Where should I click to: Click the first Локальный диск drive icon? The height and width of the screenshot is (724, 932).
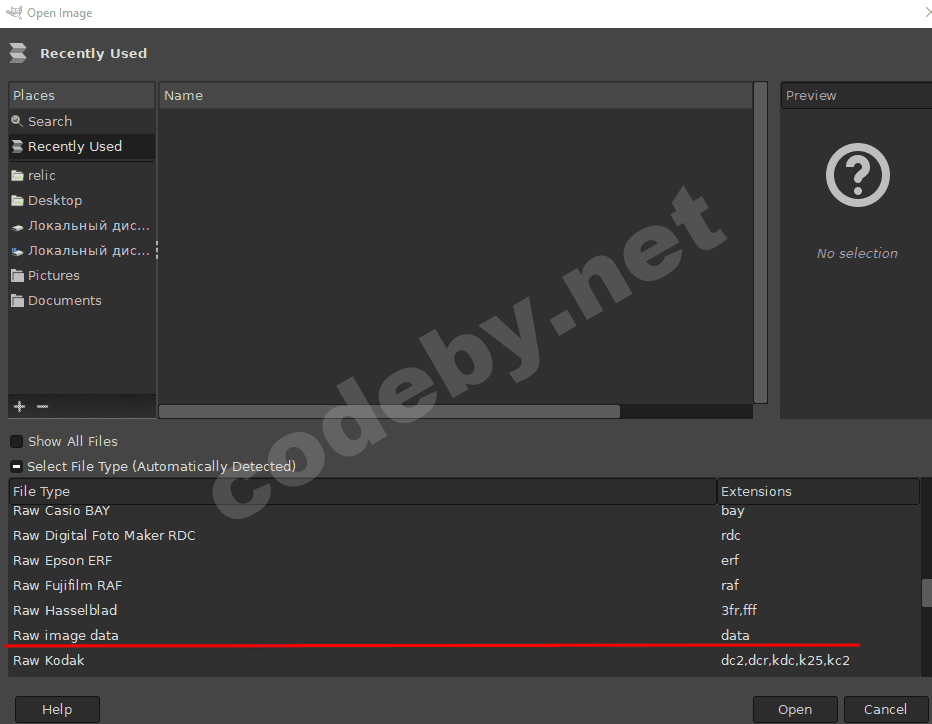tap(17, 226)
